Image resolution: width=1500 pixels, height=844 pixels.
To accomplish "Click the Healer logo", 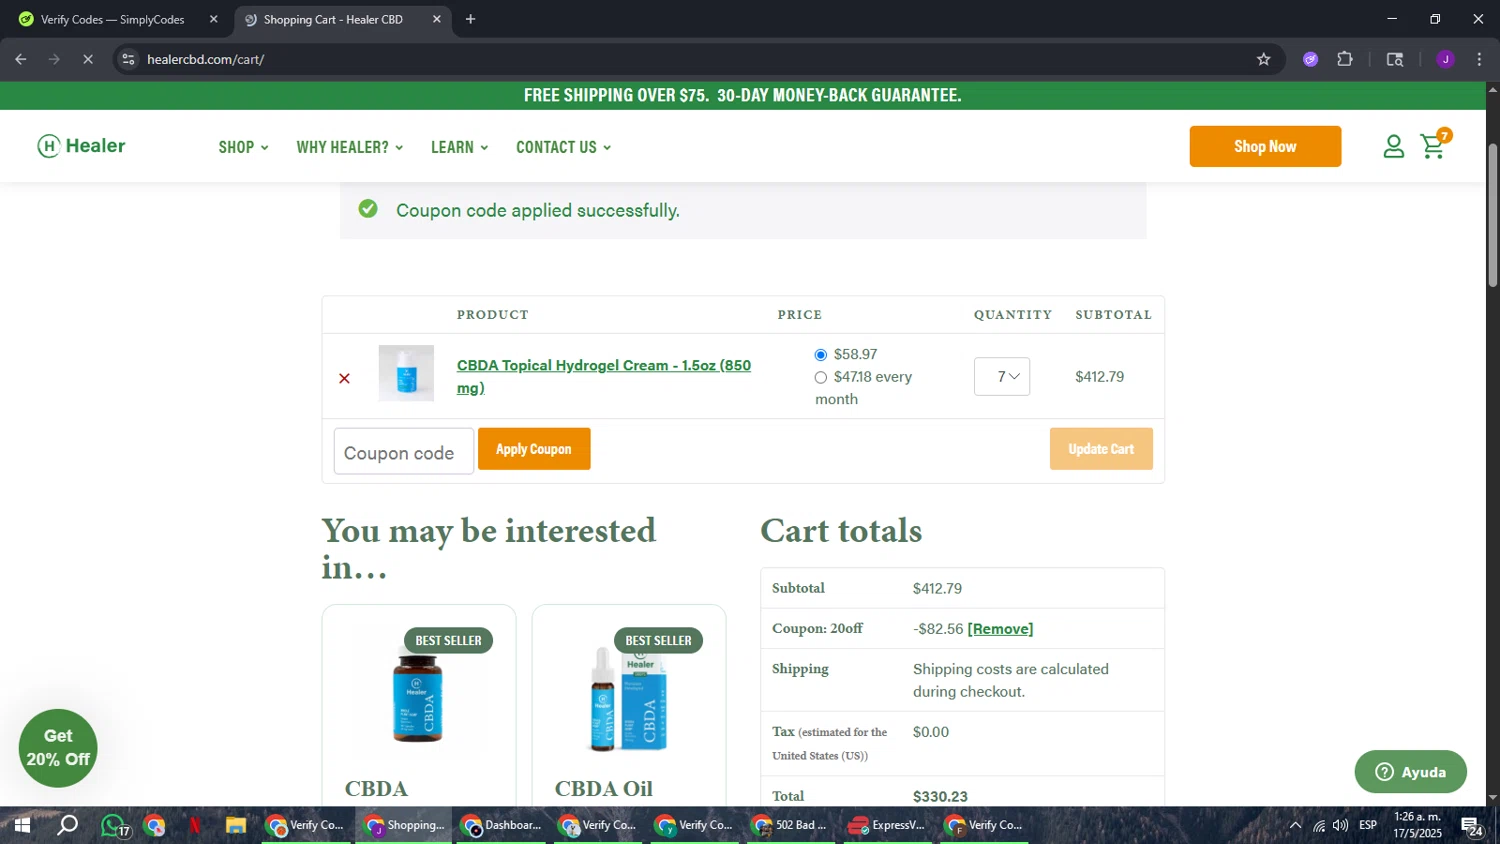I will [x=81, y=146].
